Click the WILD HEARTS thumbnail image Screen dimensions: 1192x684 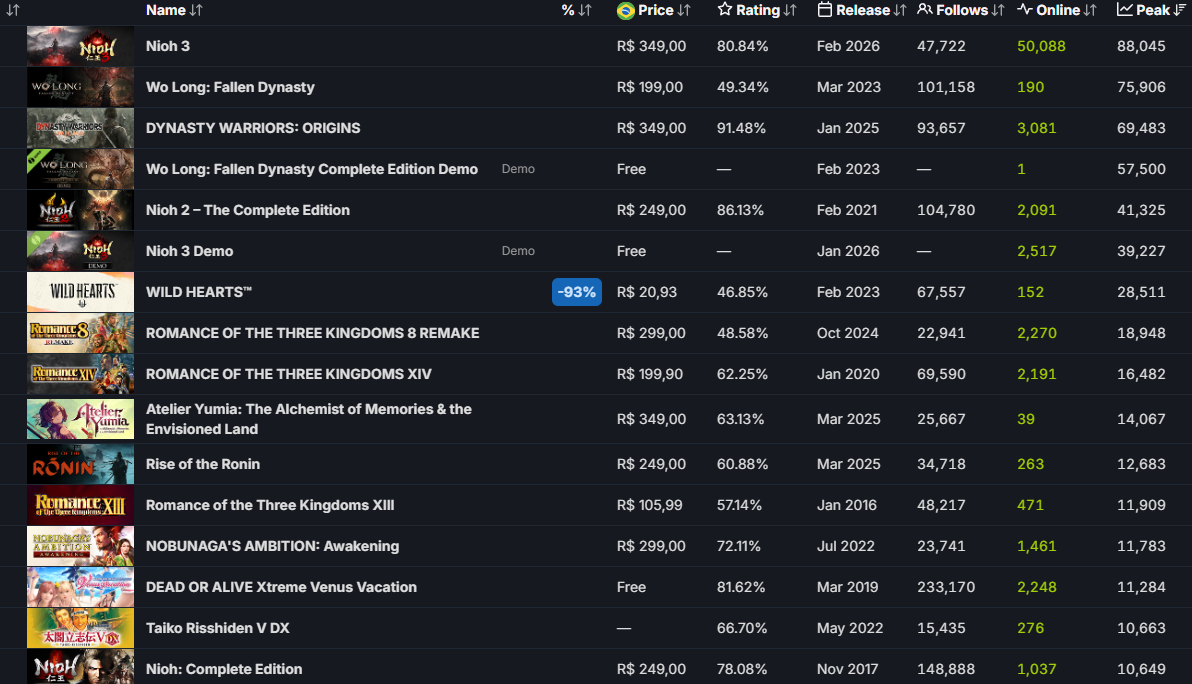(80, 292)
